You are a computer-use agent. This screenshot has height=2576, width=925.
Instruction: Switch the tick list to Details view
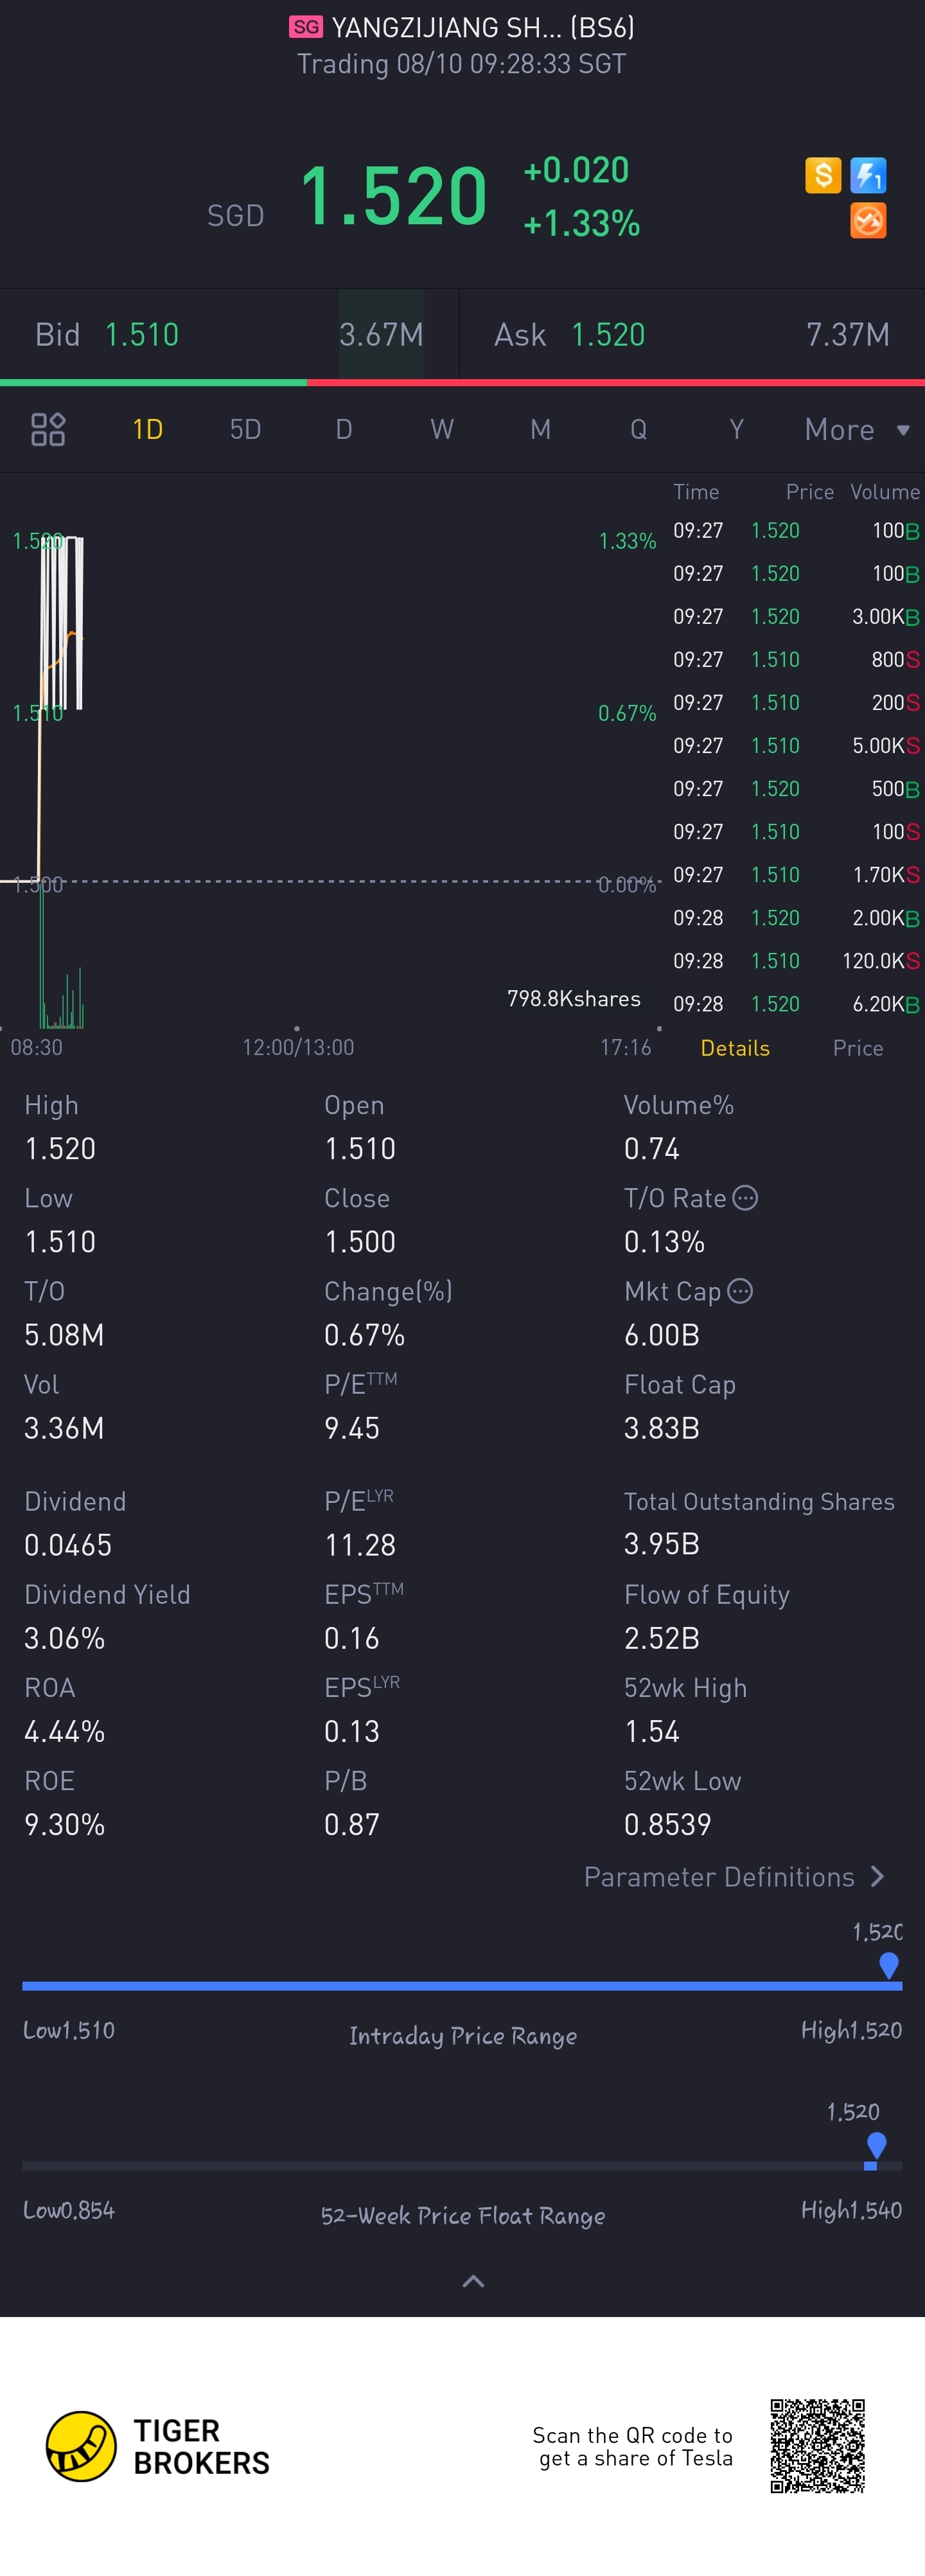(735, 1048)
